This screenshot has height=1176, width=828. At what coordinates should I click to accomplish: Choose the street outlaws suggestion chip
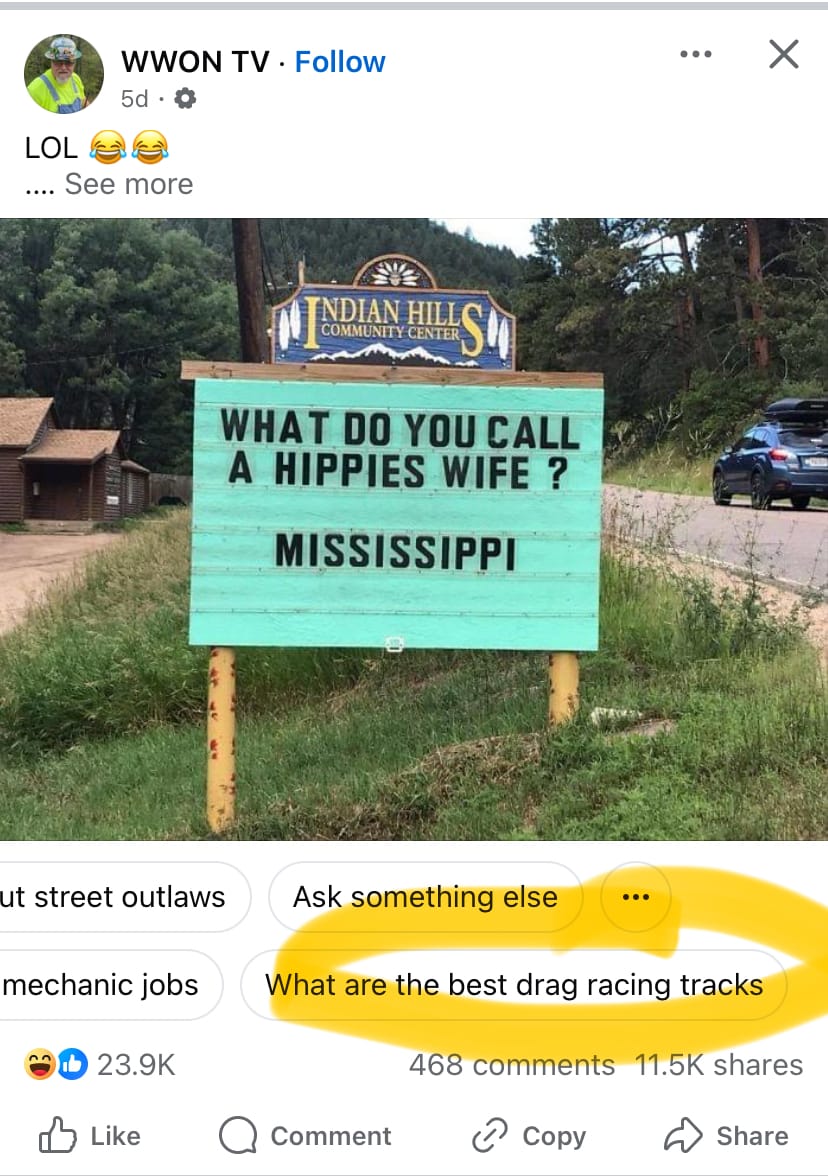124,897
